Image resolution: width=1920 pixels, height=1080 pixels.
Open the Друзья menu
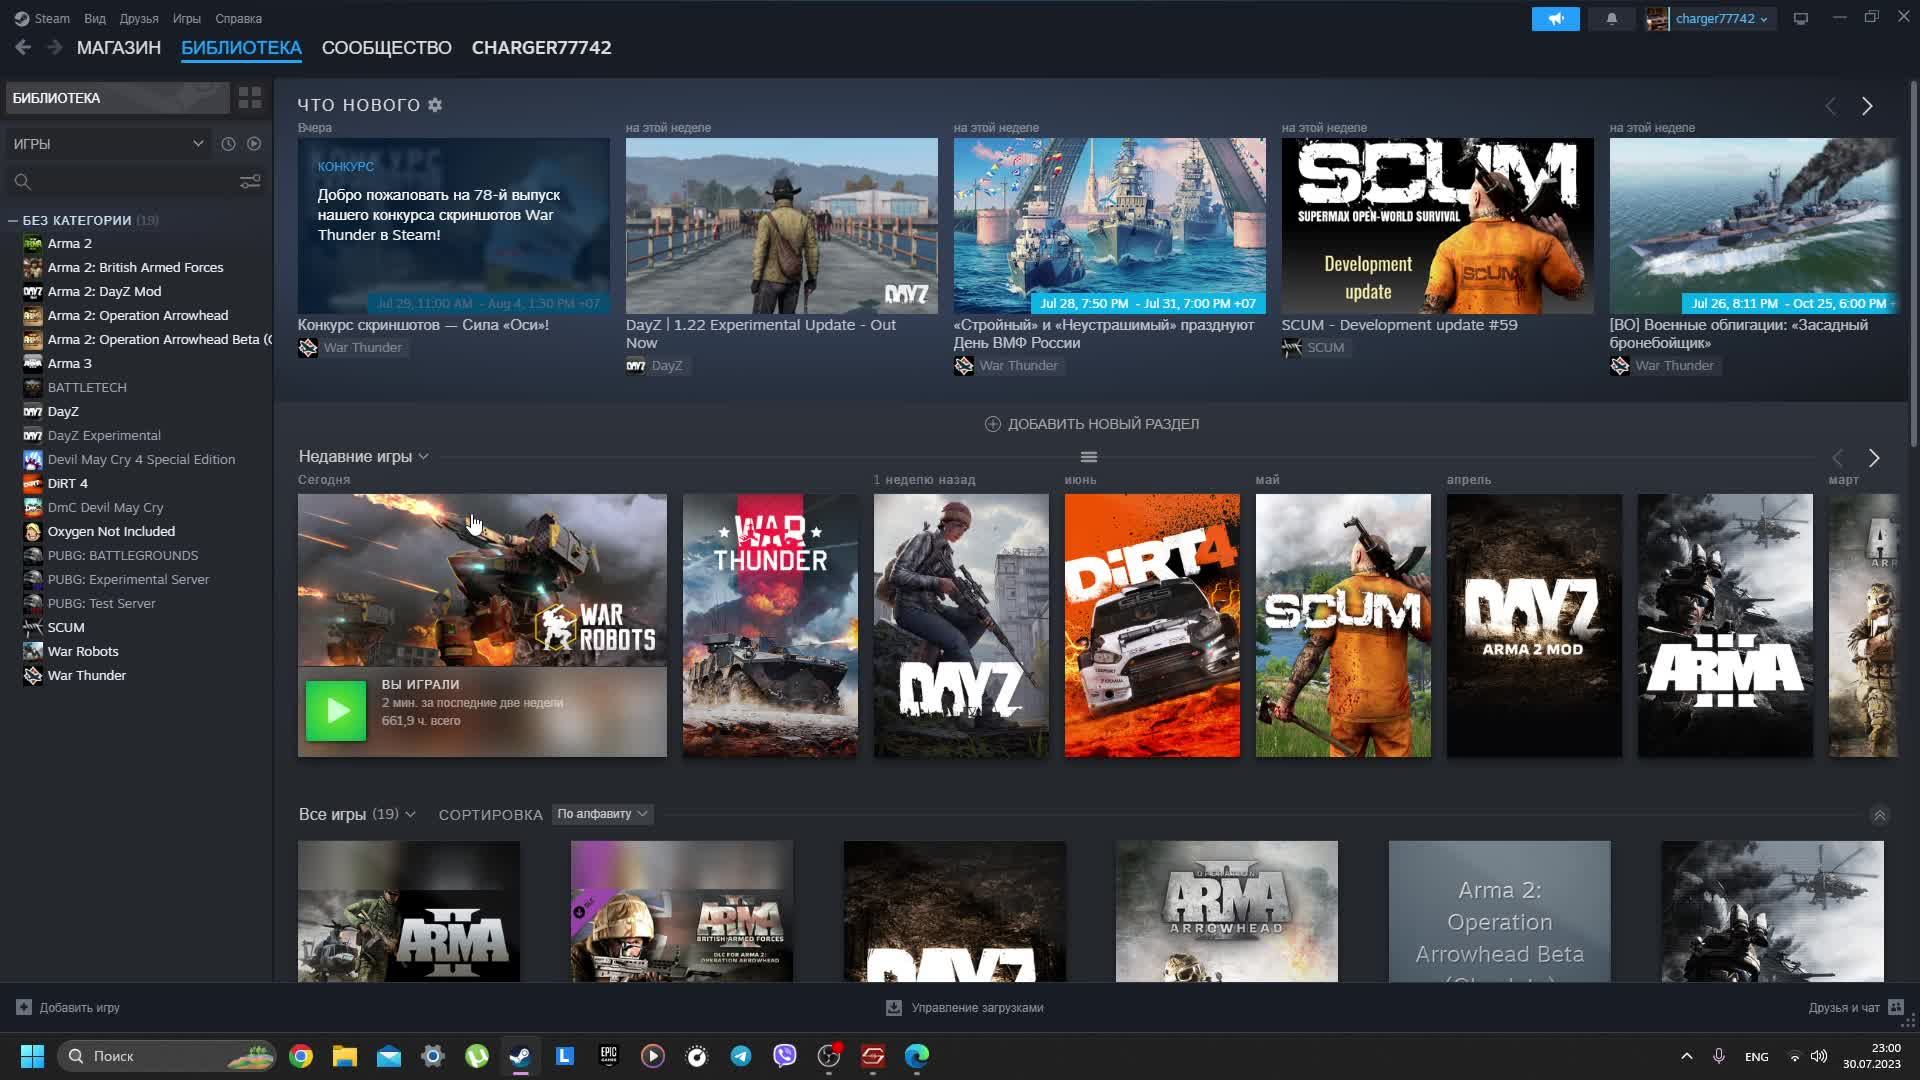click(x=139, y=18)
